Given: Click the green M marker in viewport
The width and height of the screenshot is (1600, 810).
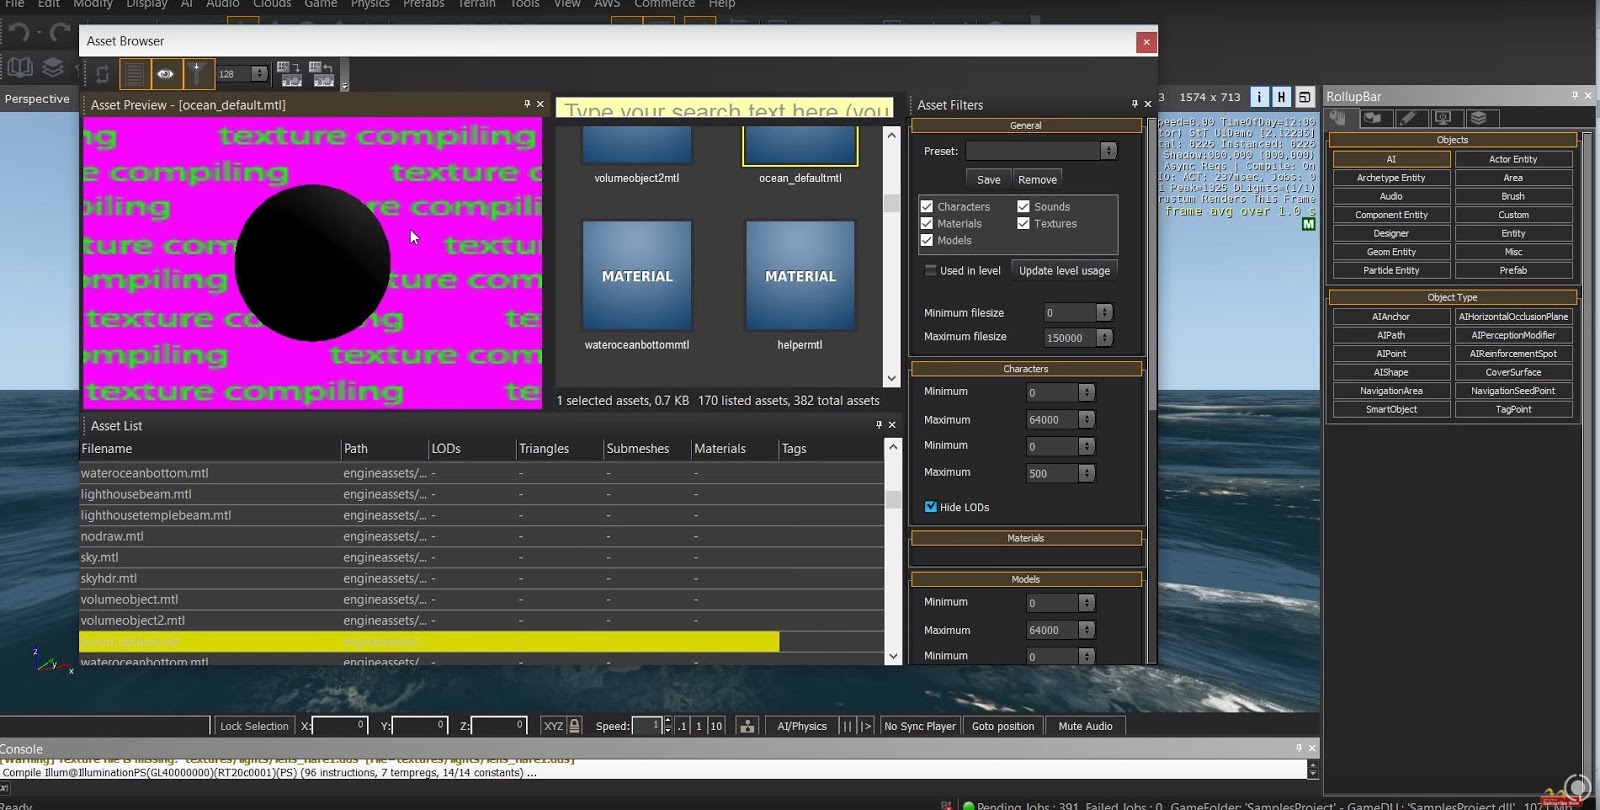Looking at the screenshot, I should 1308,224.
